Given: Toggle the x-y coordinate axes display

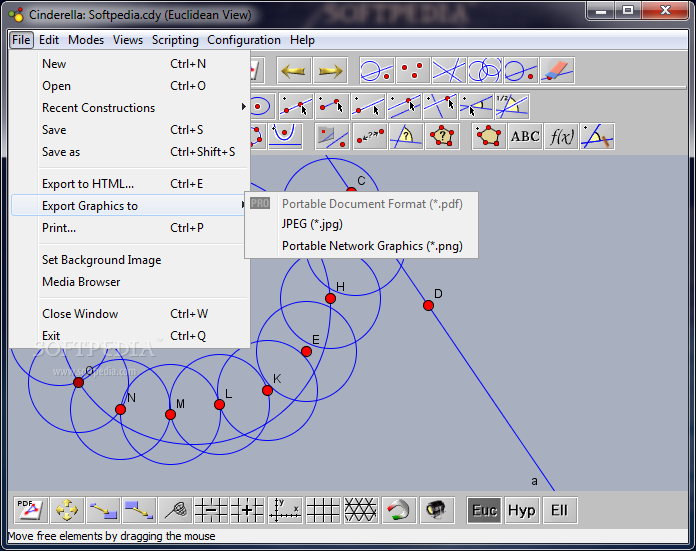Looking at the screenshot, I should 286,510.
